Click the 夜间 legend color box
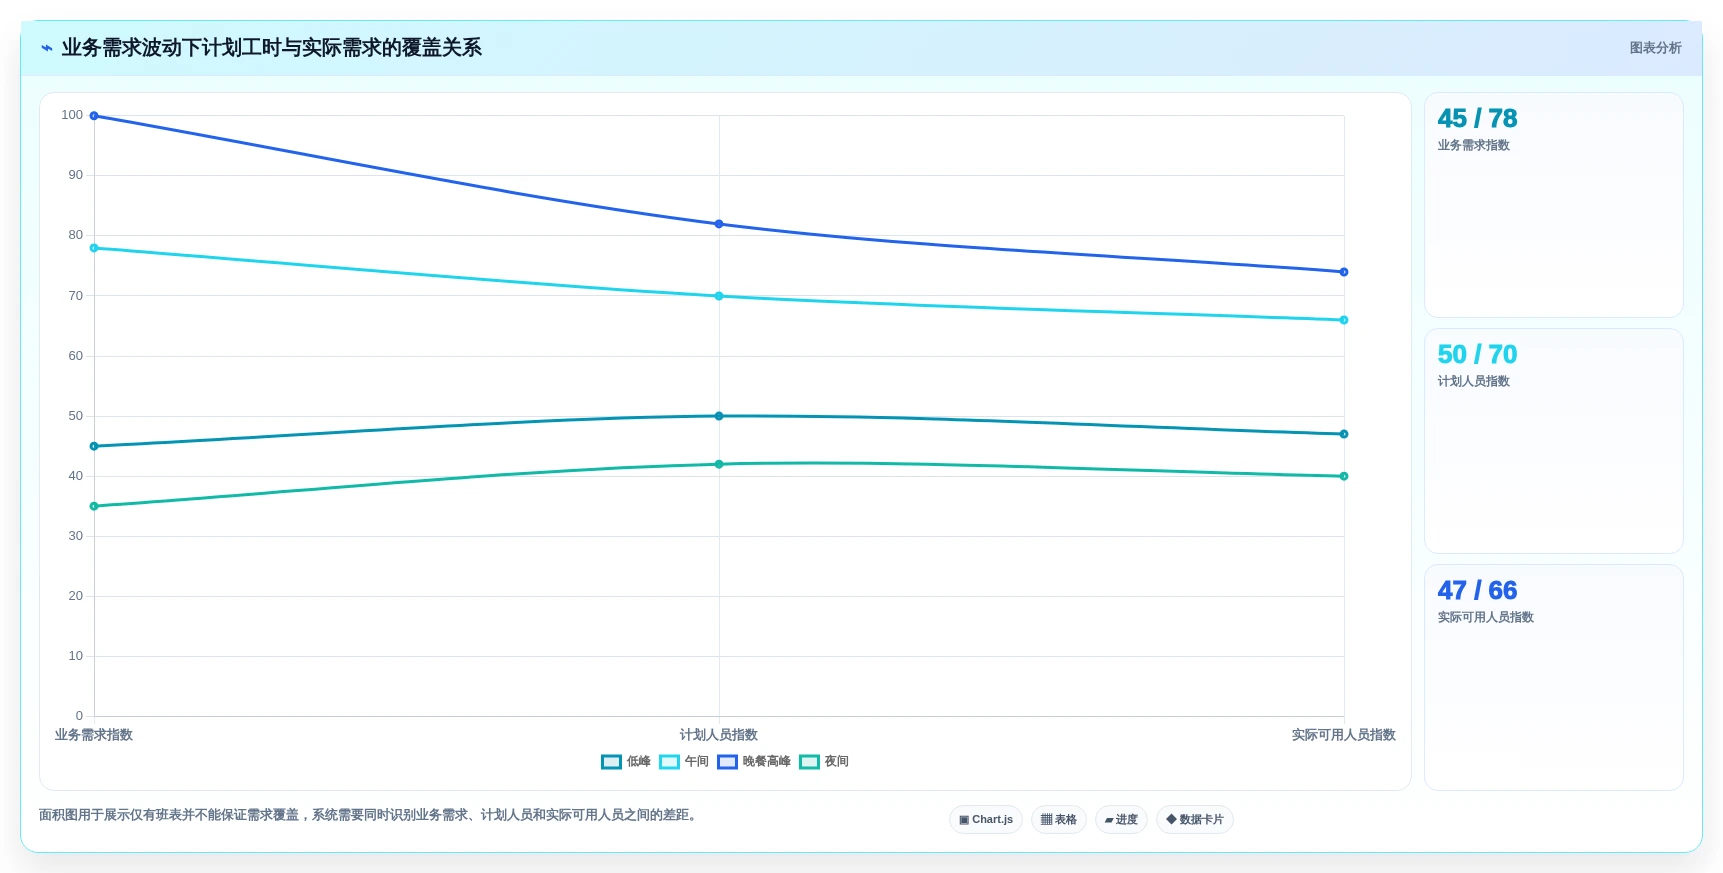This screenshot has width=1723, height=873. [809, 762]
